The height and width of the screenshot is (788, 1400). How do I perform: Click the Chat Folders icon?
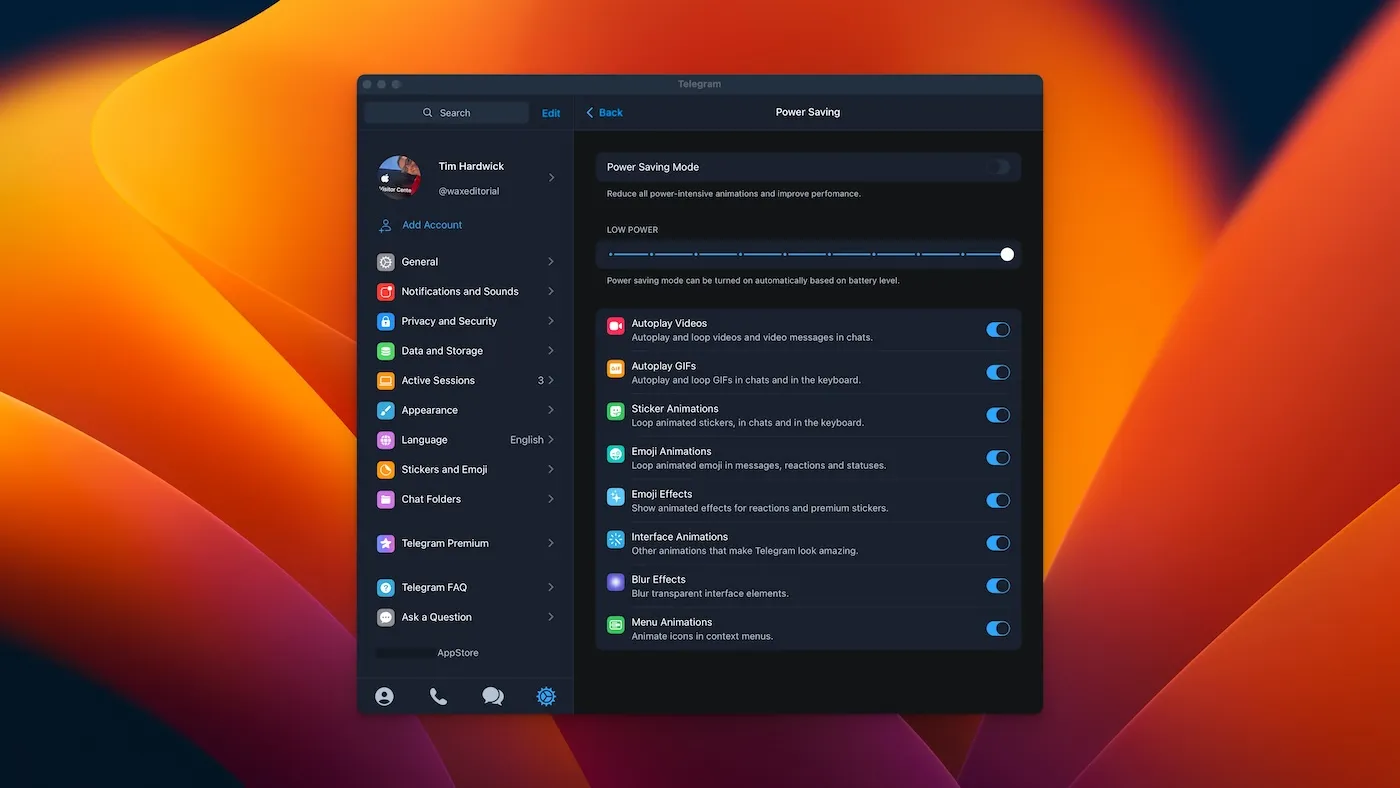(386, 499)
